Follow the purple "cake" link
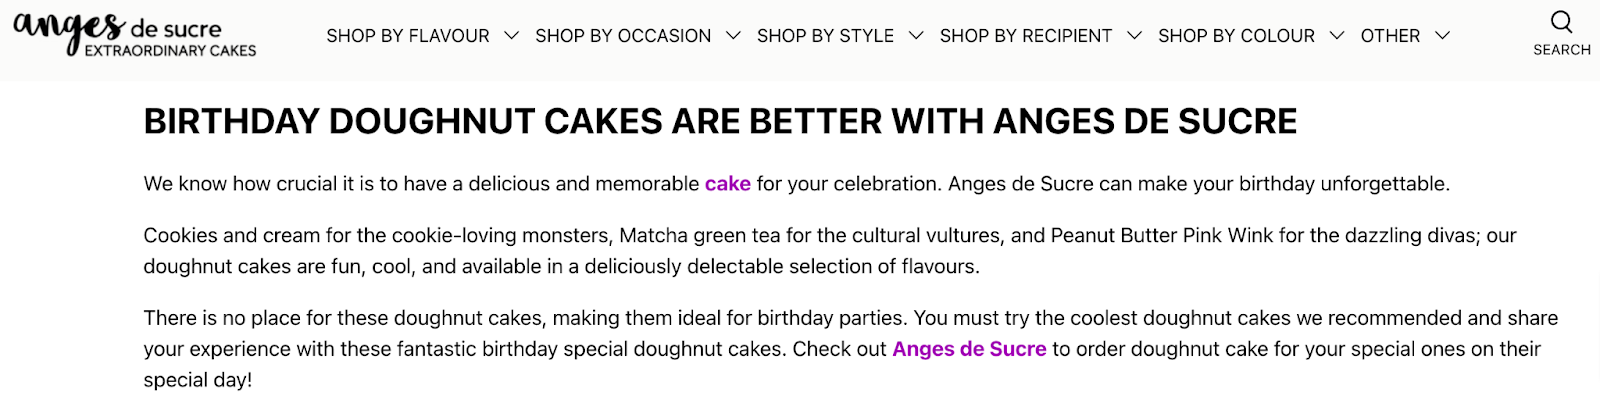This screenshot has height=403, width=1600. pos(727,184)
